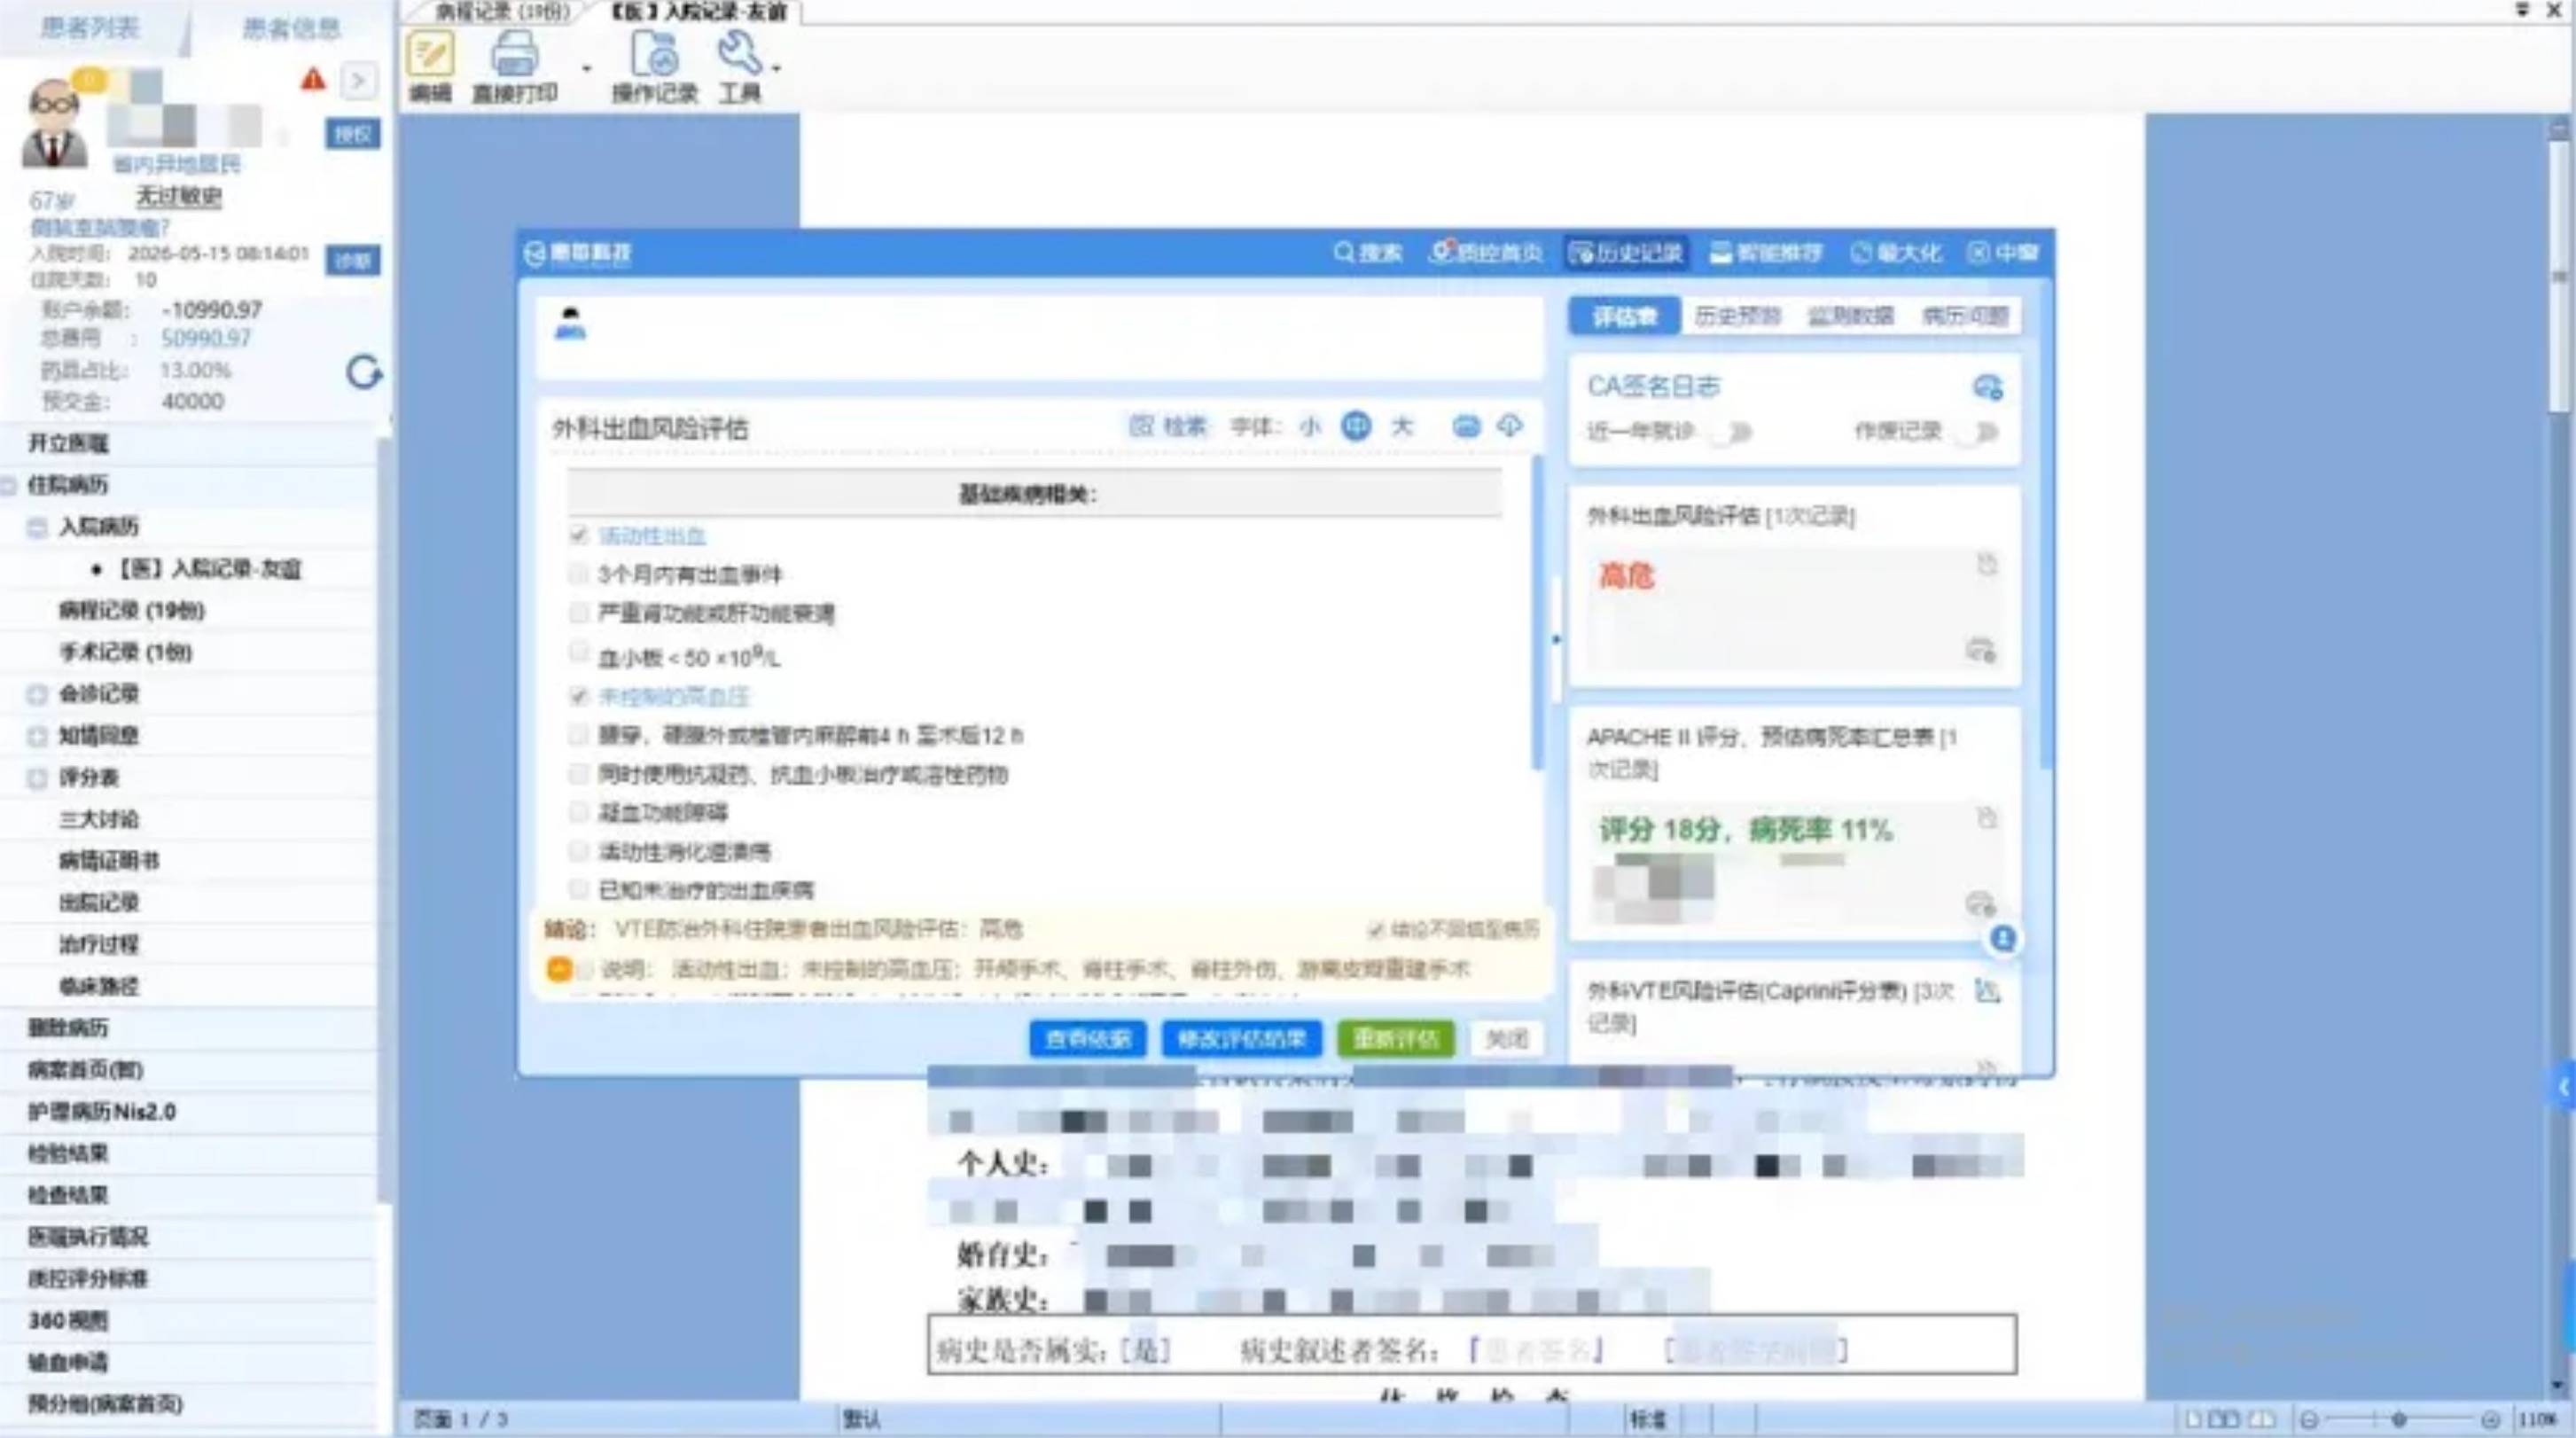Select the 病历问题 tab
The width and height of the screenshot is (2576, 1438).
(x=1965, y=317)
